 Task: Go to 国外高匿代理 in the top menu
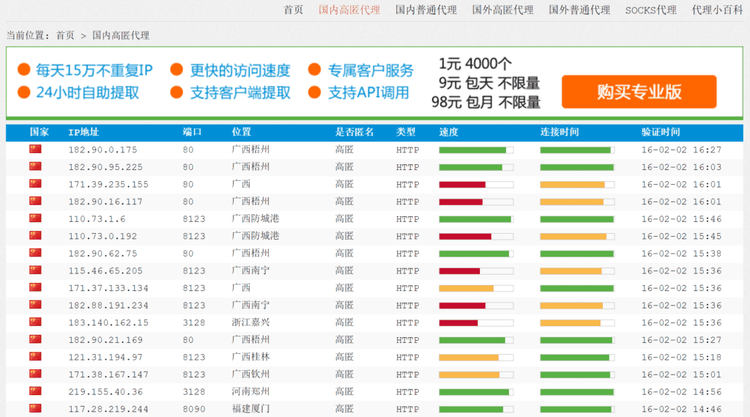click(502, 10)
